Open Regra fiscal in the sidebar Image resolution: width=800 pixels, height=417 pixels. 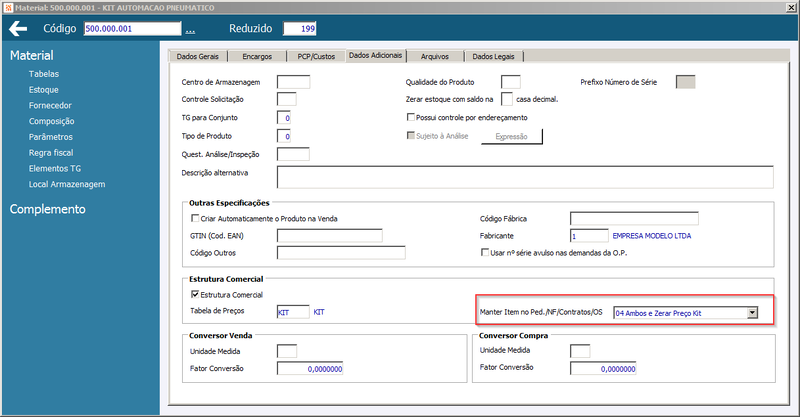51,153
